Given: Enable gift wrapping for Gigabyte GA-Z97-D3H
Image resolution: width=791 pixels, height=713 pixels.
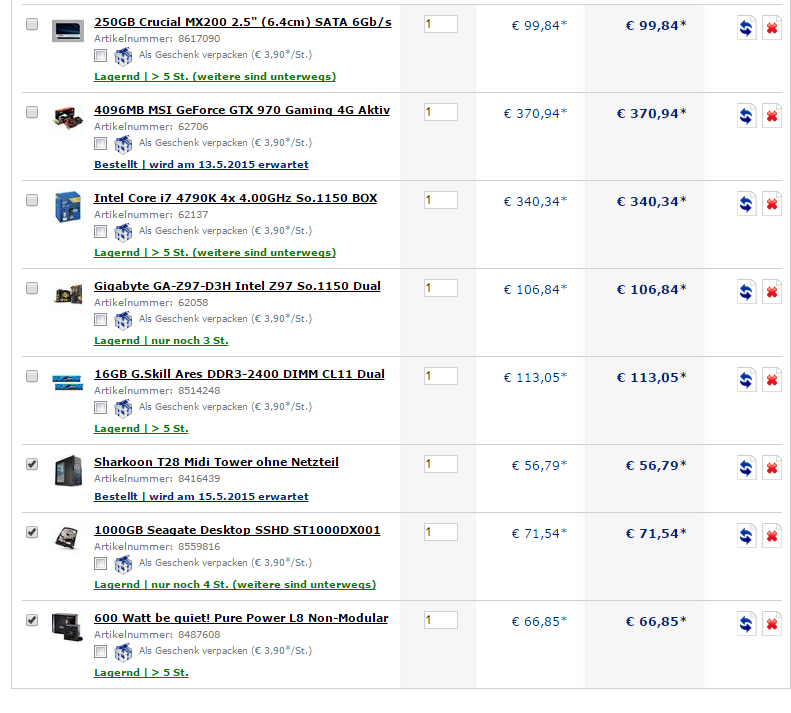Looking at the screenshot, I should (x=100, y=319).
